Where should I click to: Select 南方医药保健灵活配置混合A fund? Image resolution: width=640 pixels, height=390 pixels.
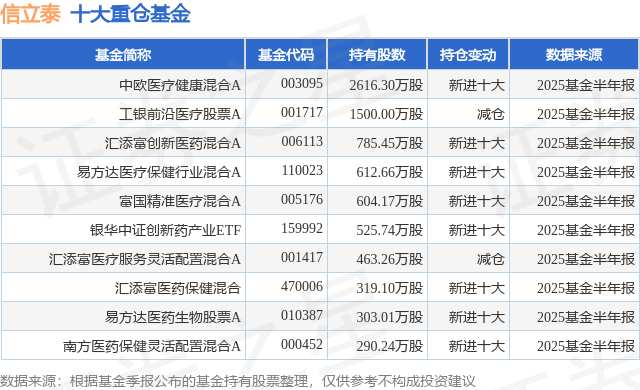tap(152, 346)
